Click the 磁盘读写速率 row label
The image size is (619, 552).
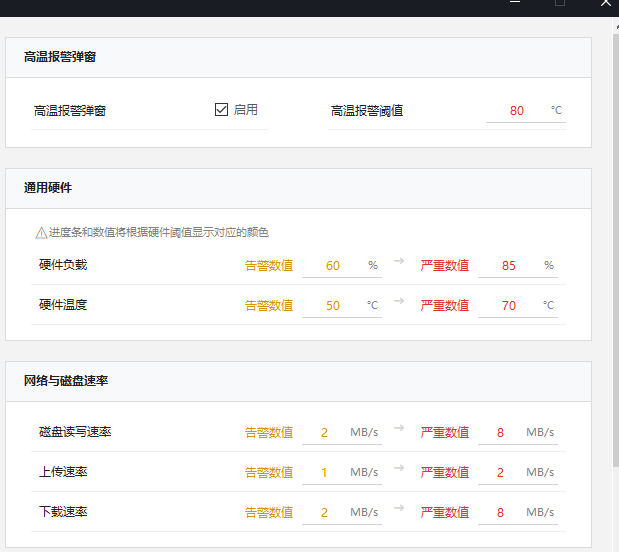point(75,432)
